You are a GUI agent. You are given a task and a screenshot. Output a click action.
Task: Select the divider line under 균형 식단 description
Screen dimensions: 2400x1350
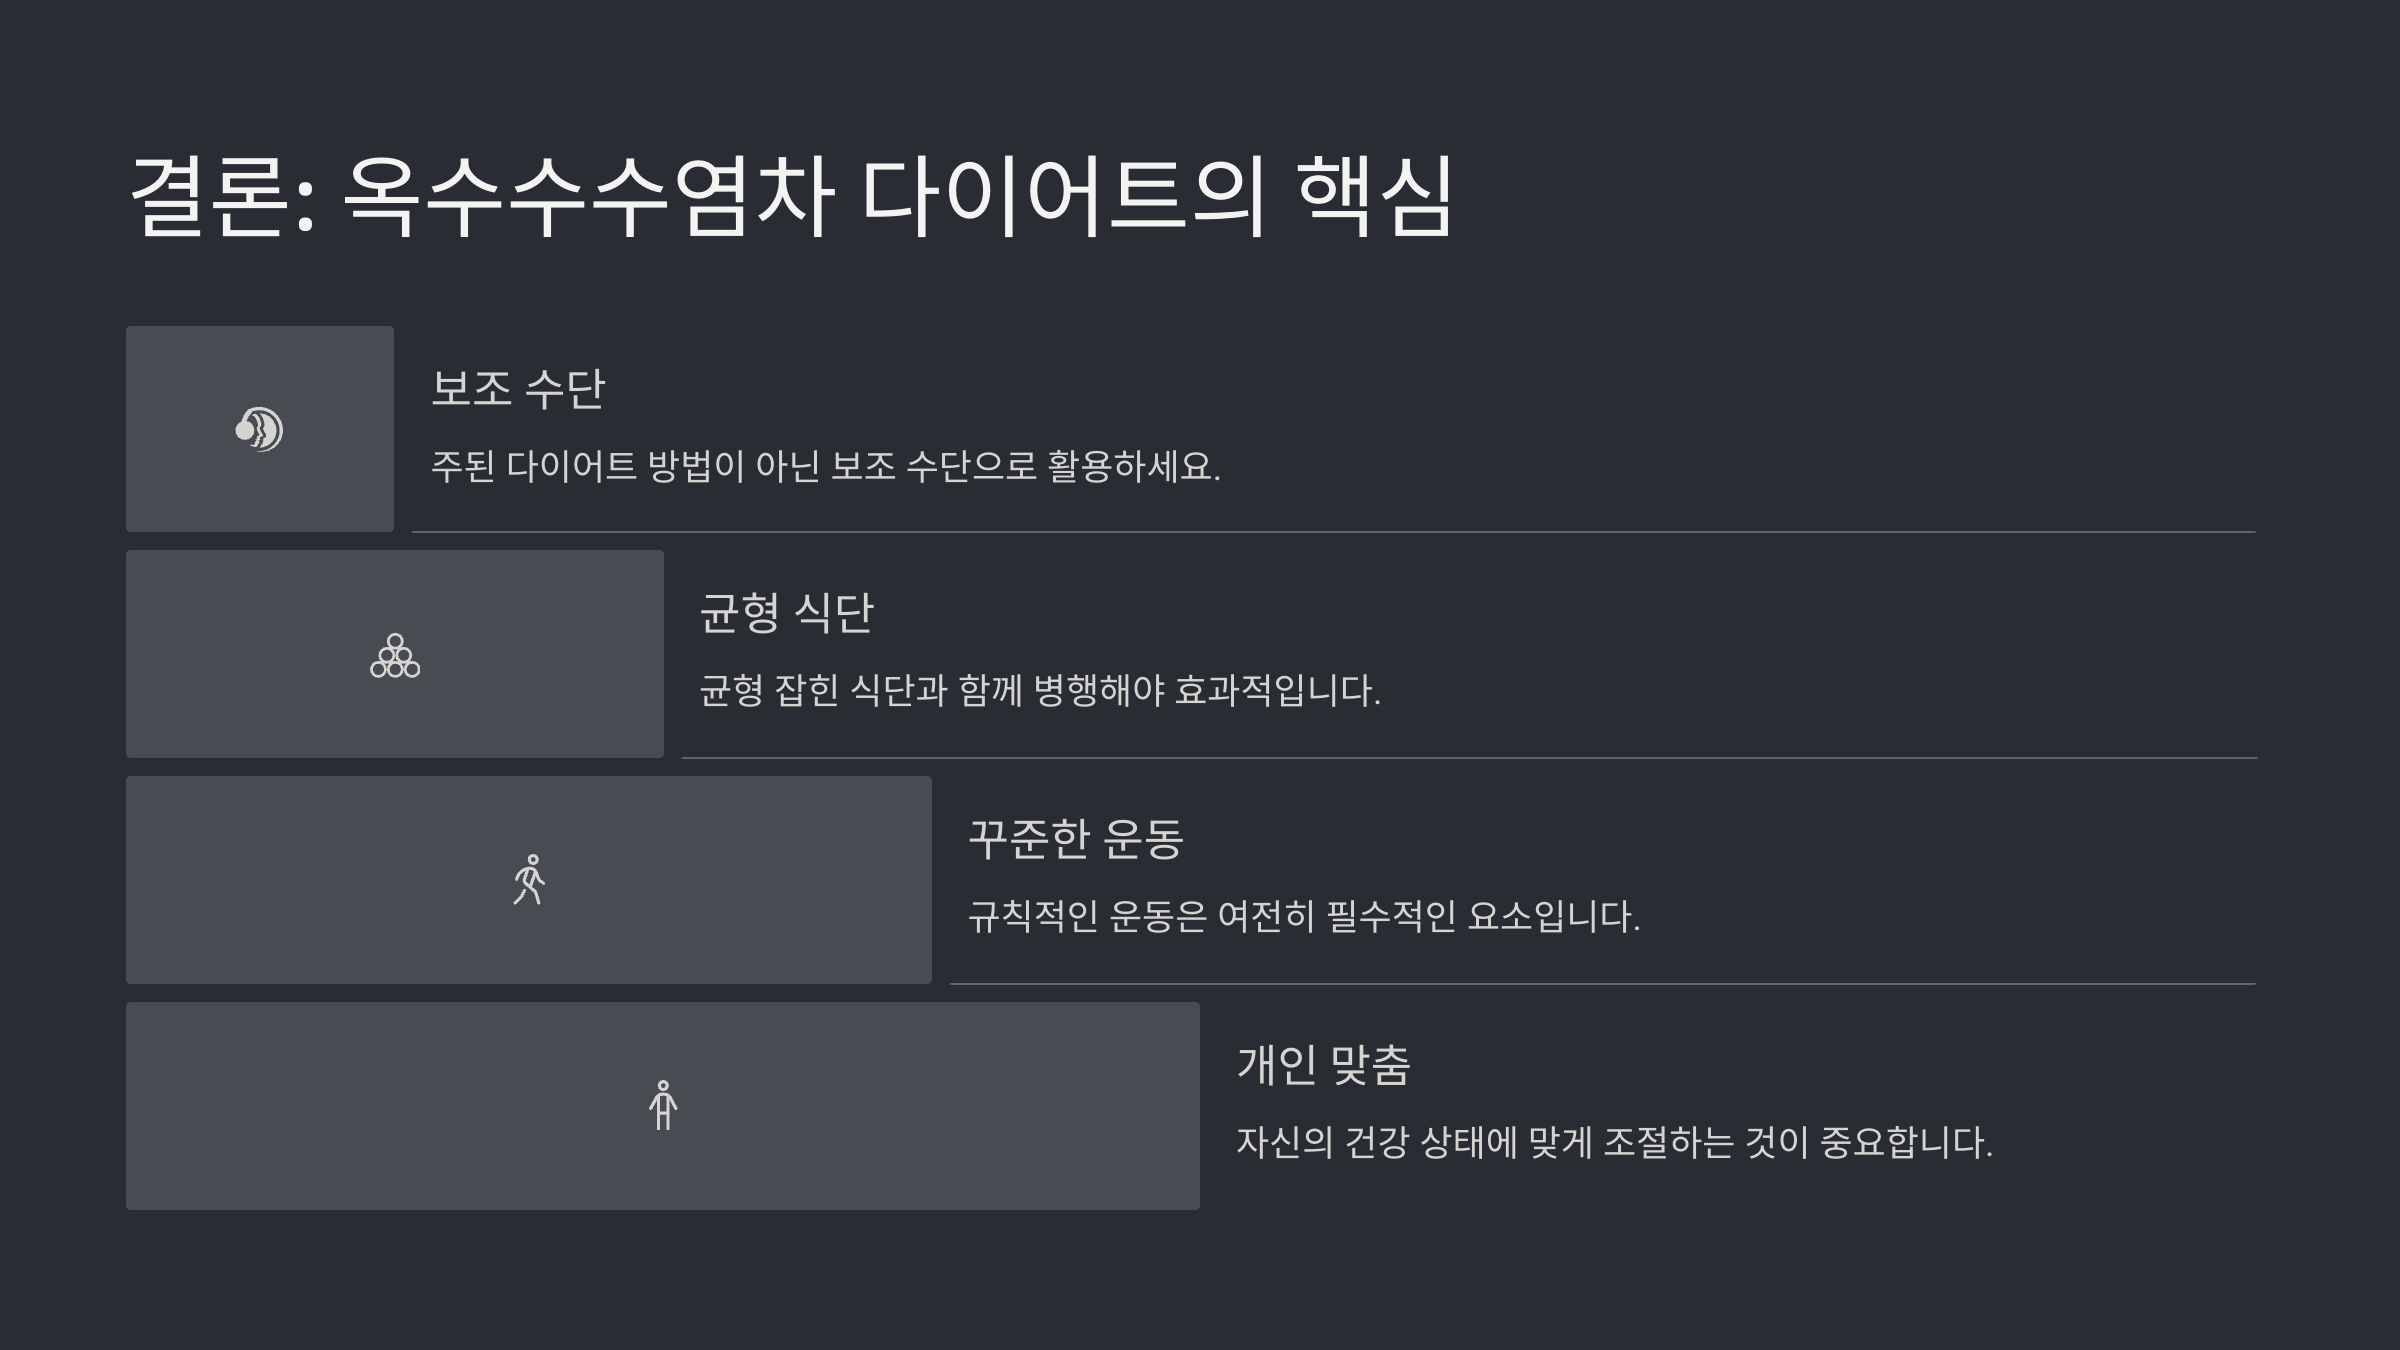[x=1470, y=758]
